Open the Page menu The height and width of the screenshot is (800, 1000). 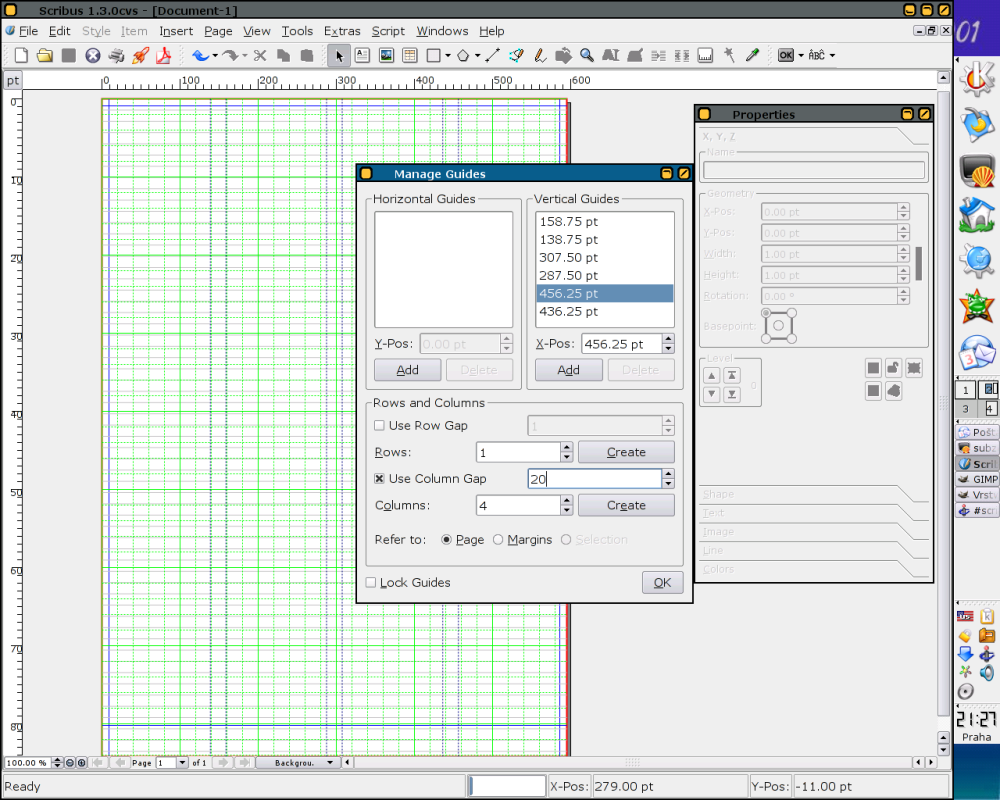218,31
